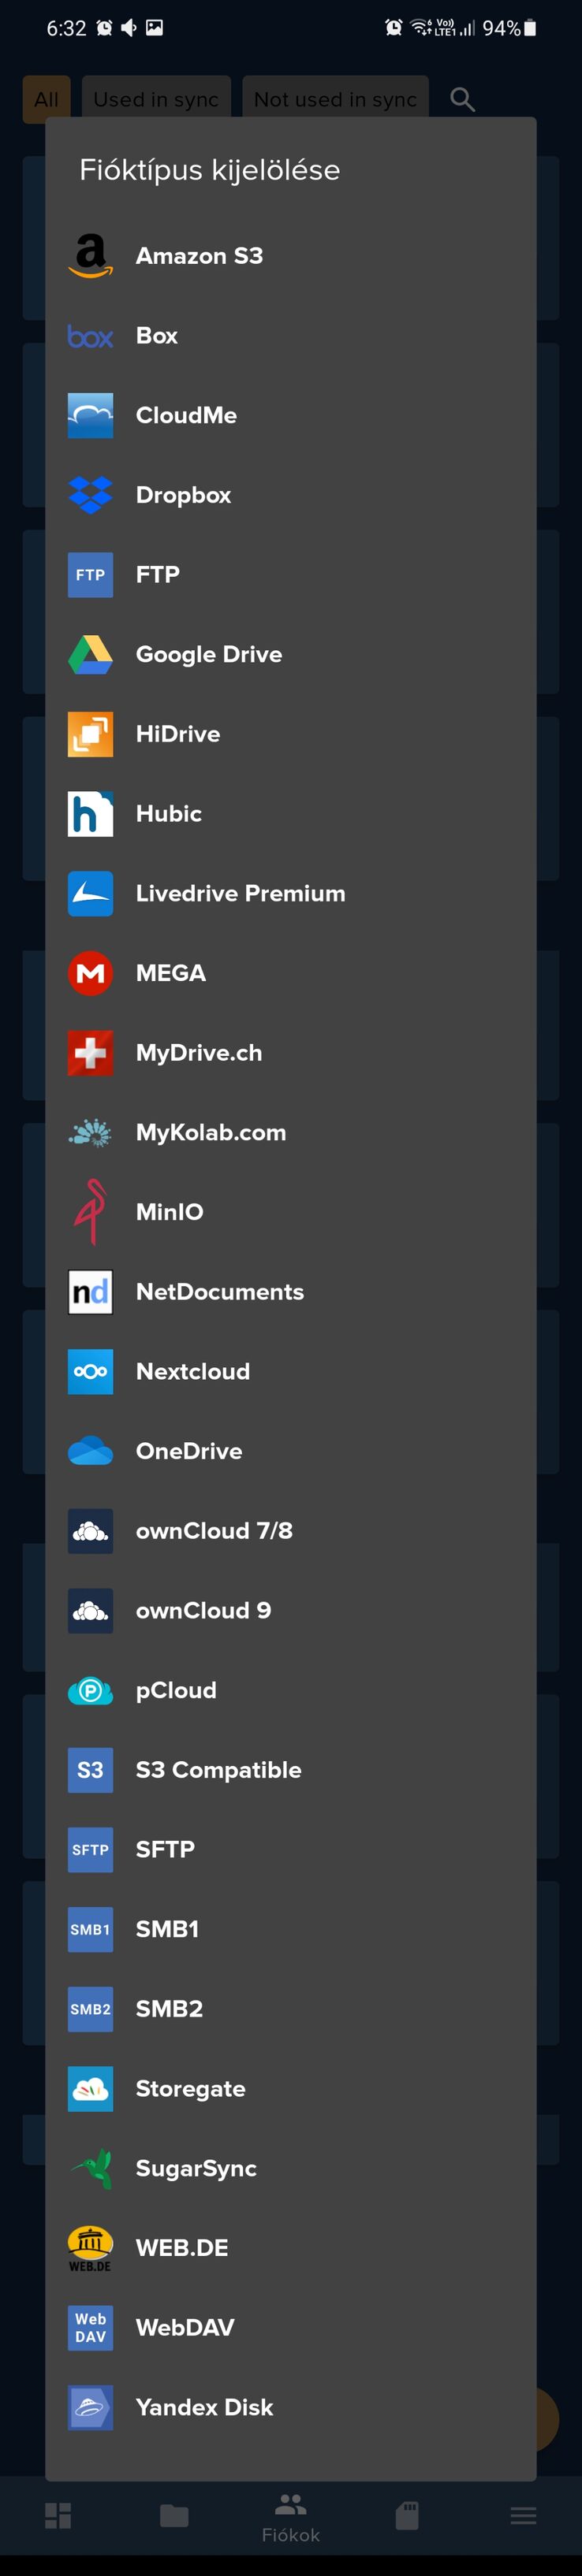Tap the S3 Compatible icon
This screenshot has height=2576, width=582.
pos(90,1770)
